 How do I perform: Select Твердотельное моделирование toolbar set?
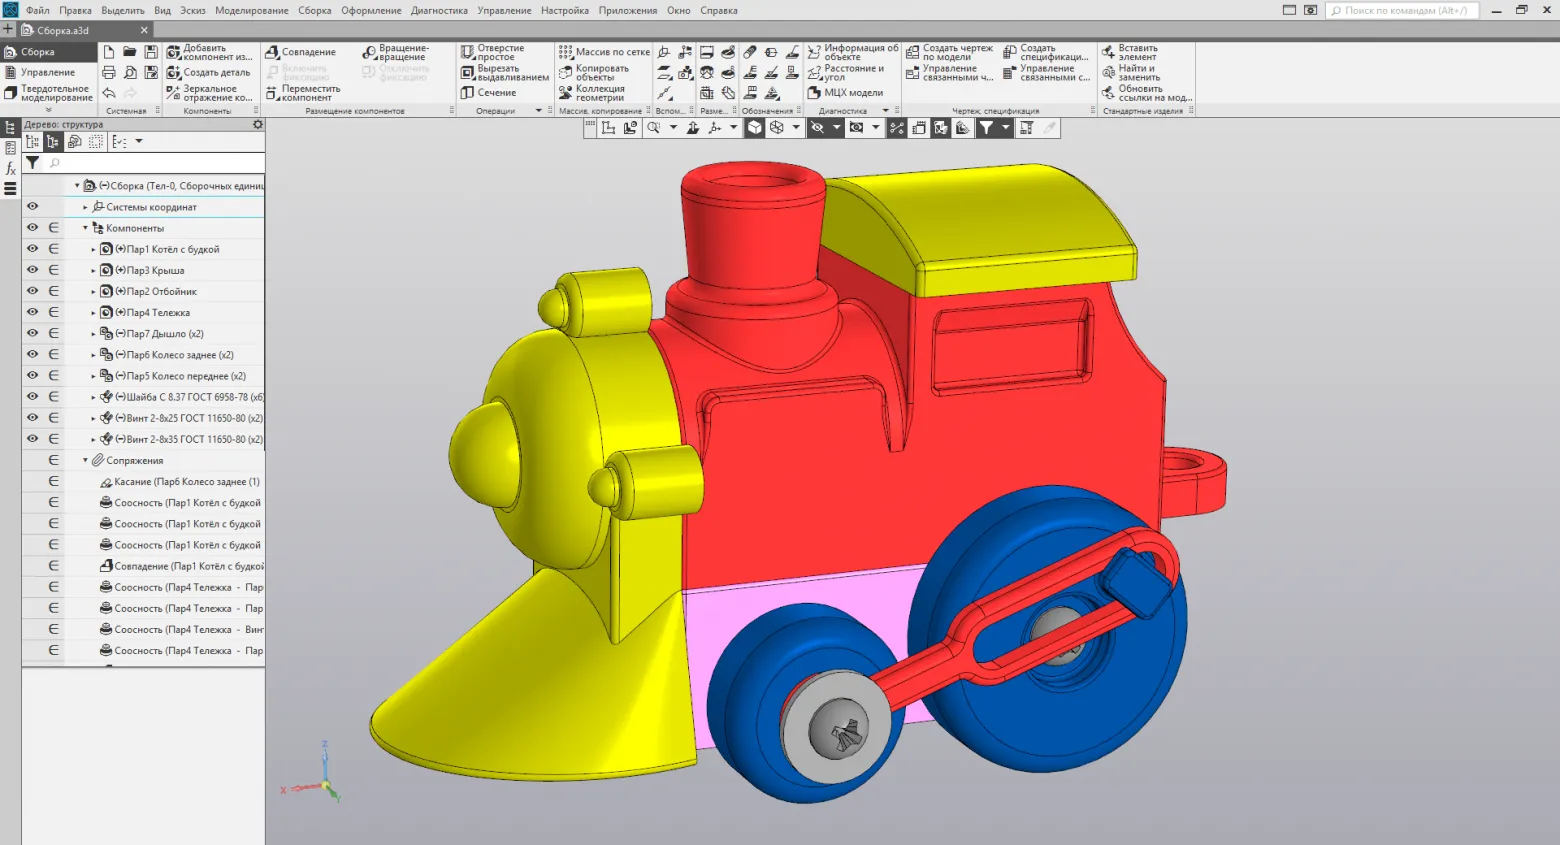[x=48, y=93]
